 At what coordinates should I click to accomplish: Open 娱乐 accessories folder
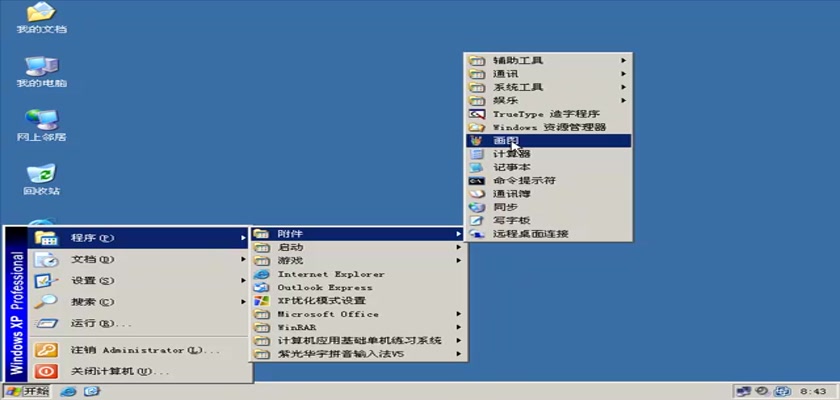(548, 101)
